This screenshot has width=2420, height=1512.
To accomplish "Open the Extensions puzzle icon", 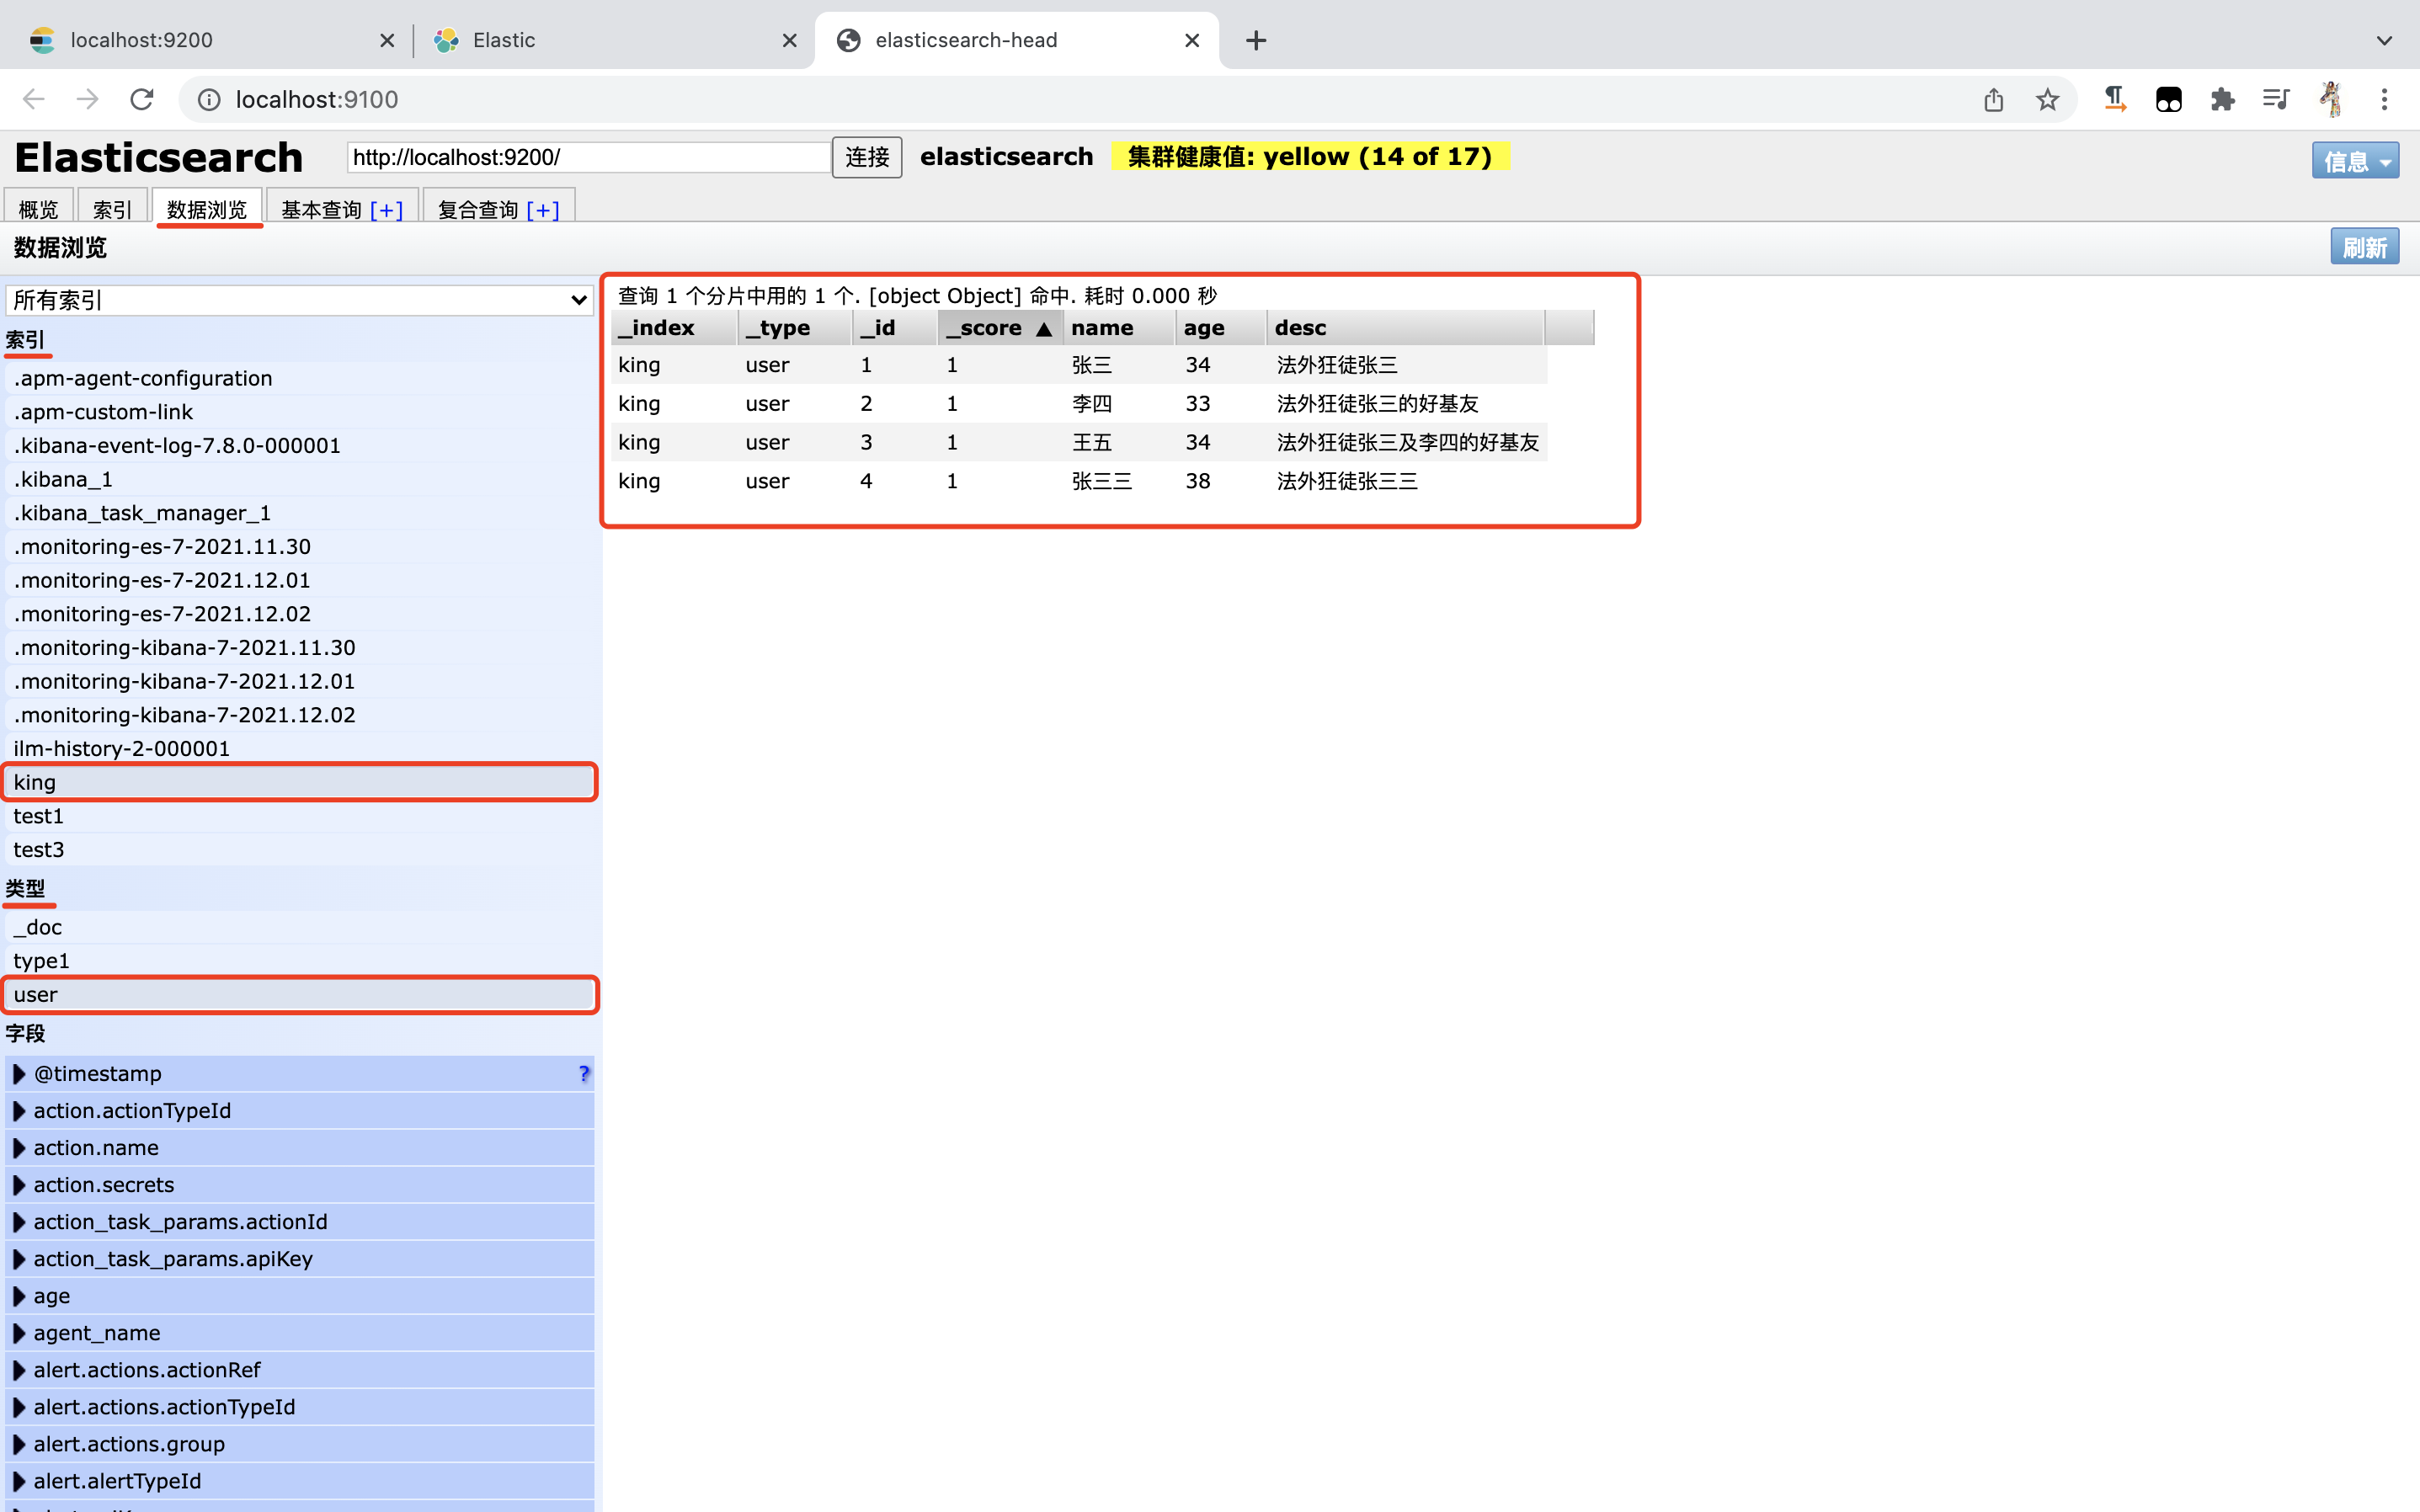I will [x=2222, y=99].
